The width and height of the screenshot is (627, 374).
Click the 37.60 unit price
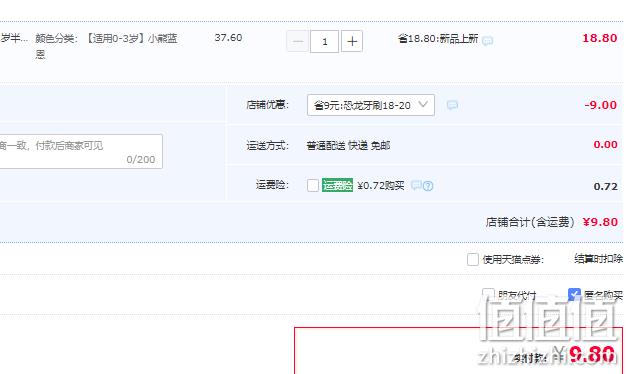coord(228,38)
